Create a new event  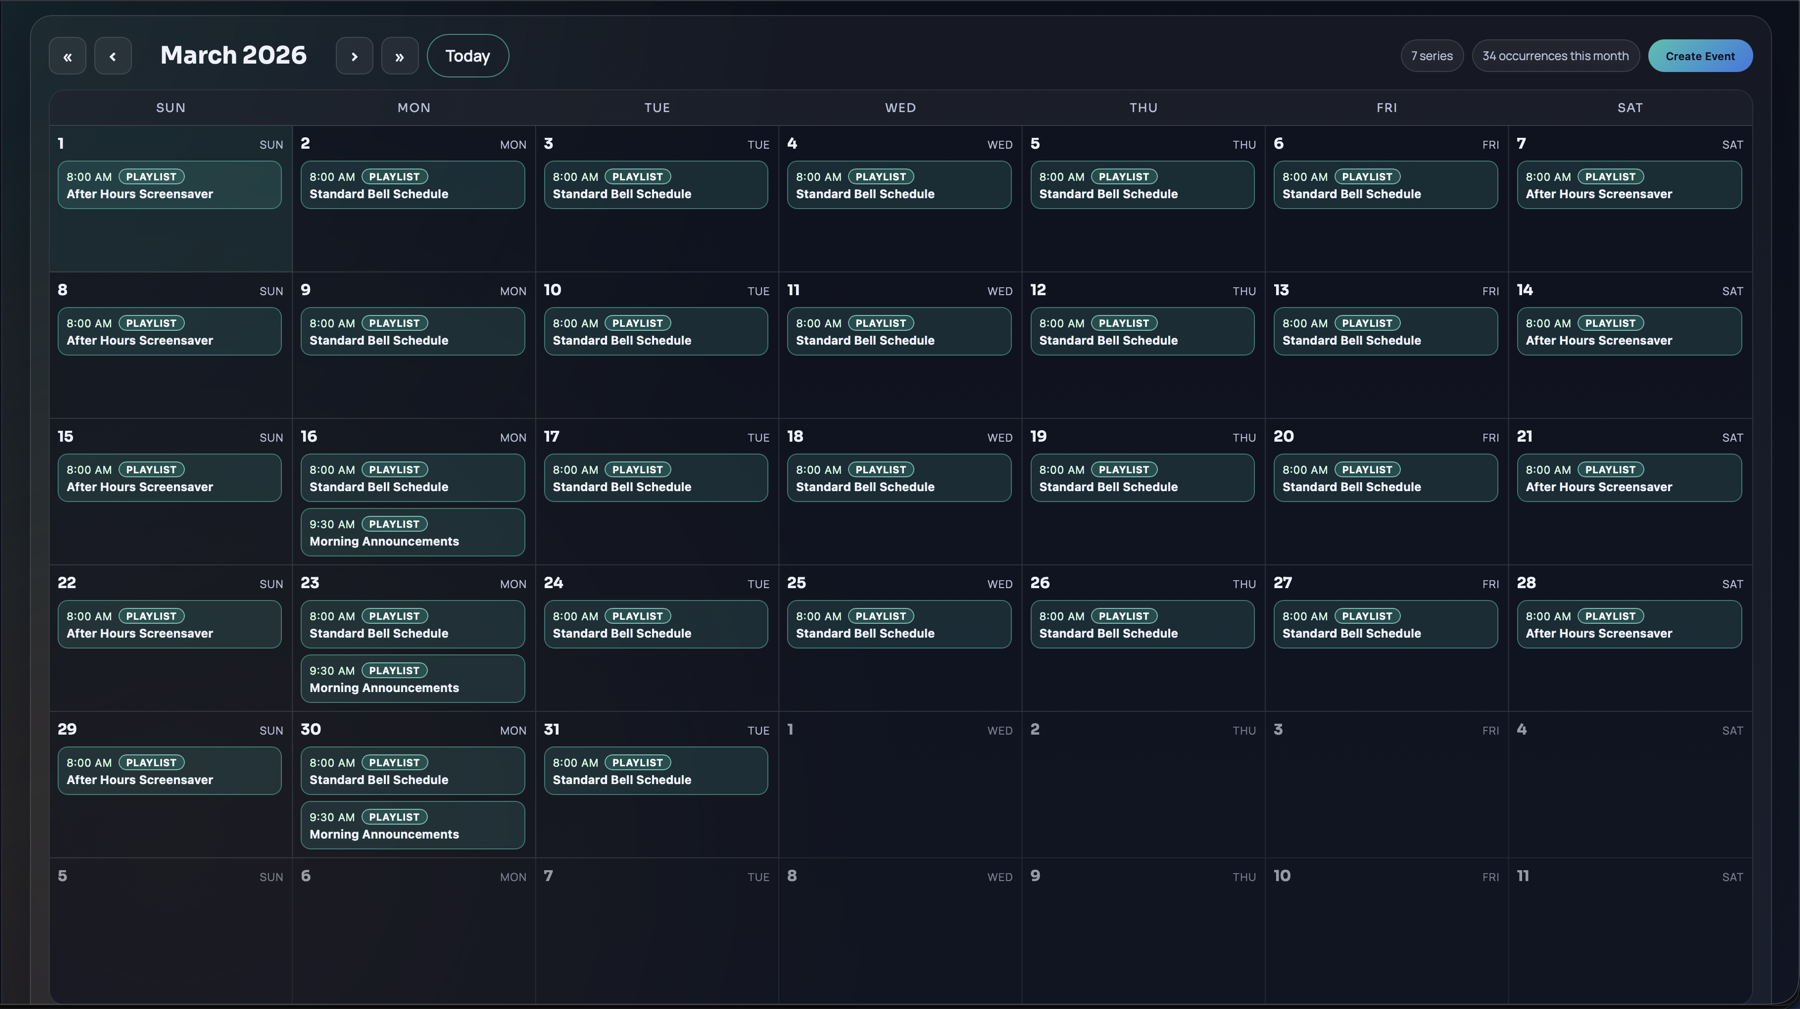(x=1700, y=56)
